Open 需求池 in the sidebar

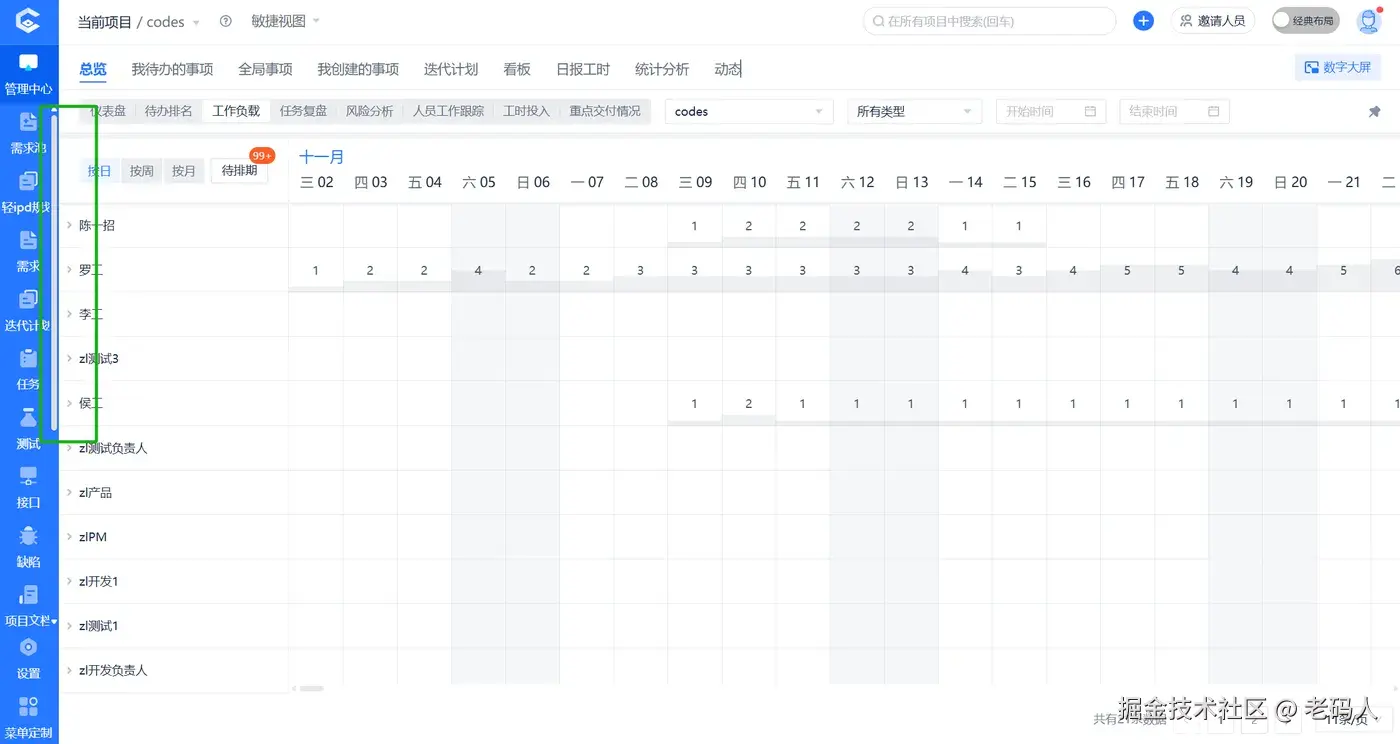pos(28,133)
